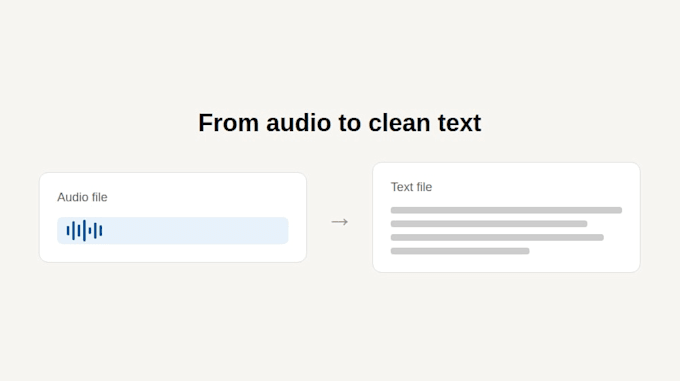Click the empty part of the light-blue audio bar
This screenshot has height=381, width=680.
[195, 231]
